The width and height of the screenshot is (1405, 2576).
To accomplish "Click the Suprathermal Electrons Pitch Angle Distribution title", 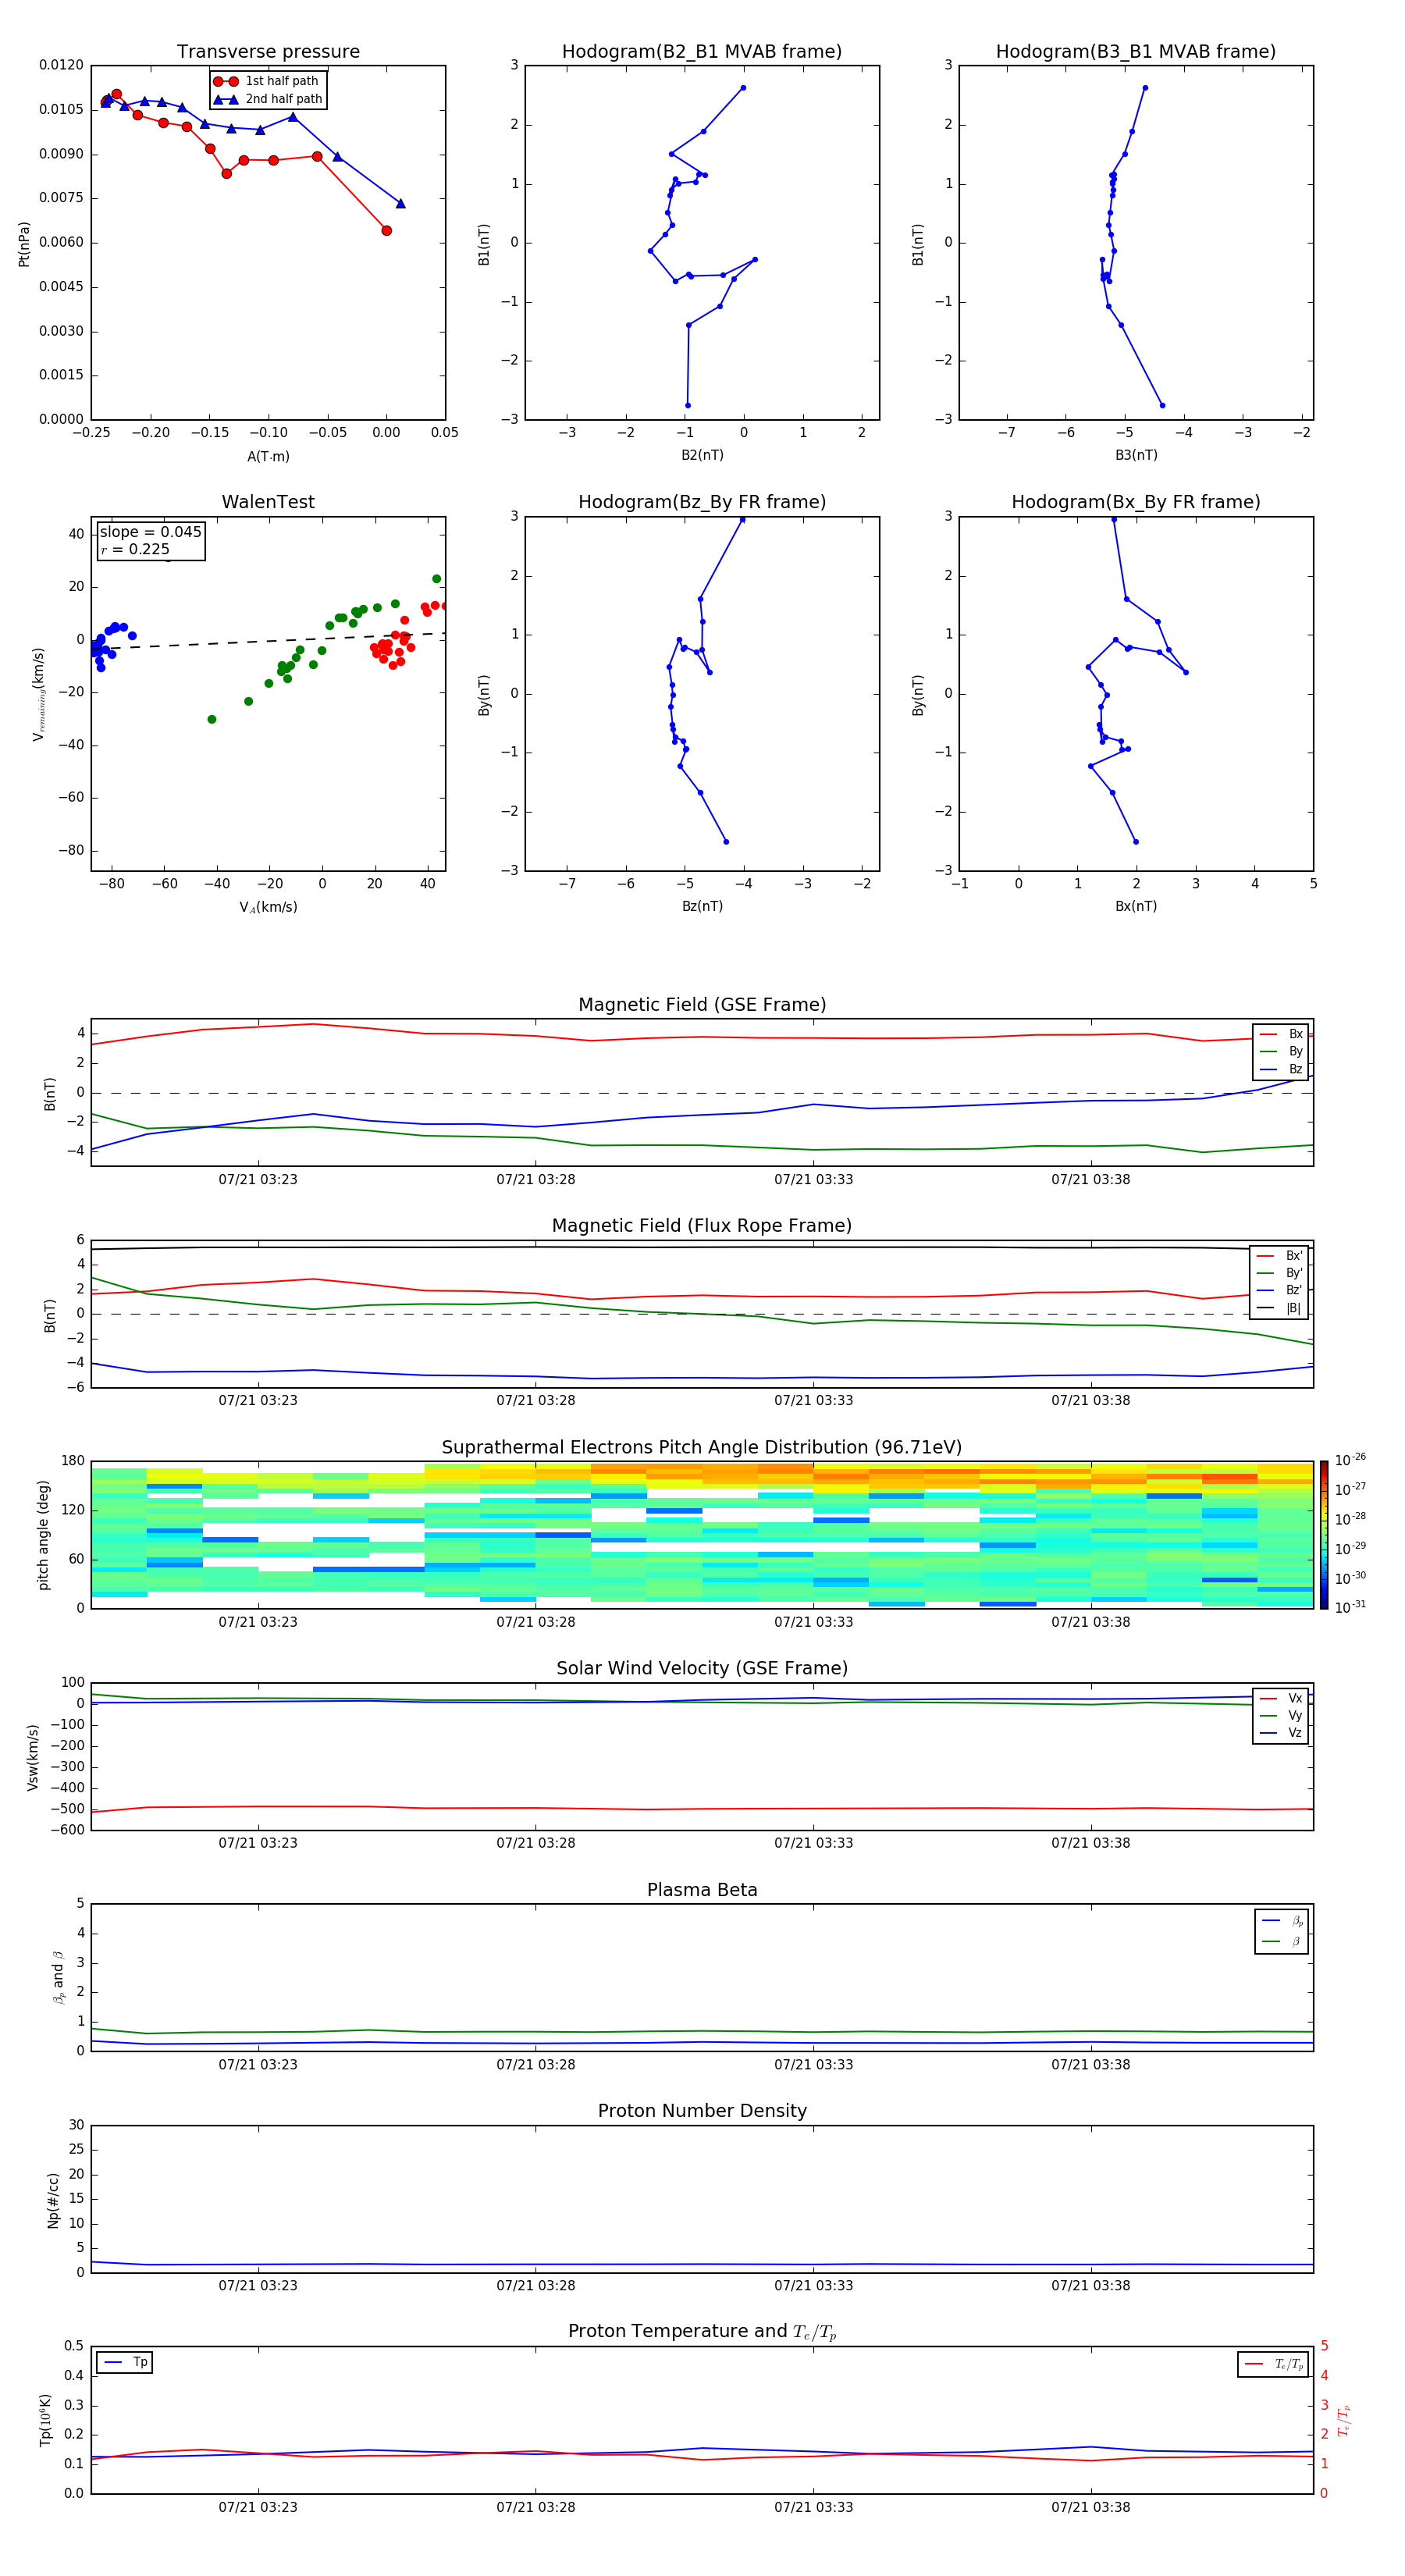I will point(702,1447).
